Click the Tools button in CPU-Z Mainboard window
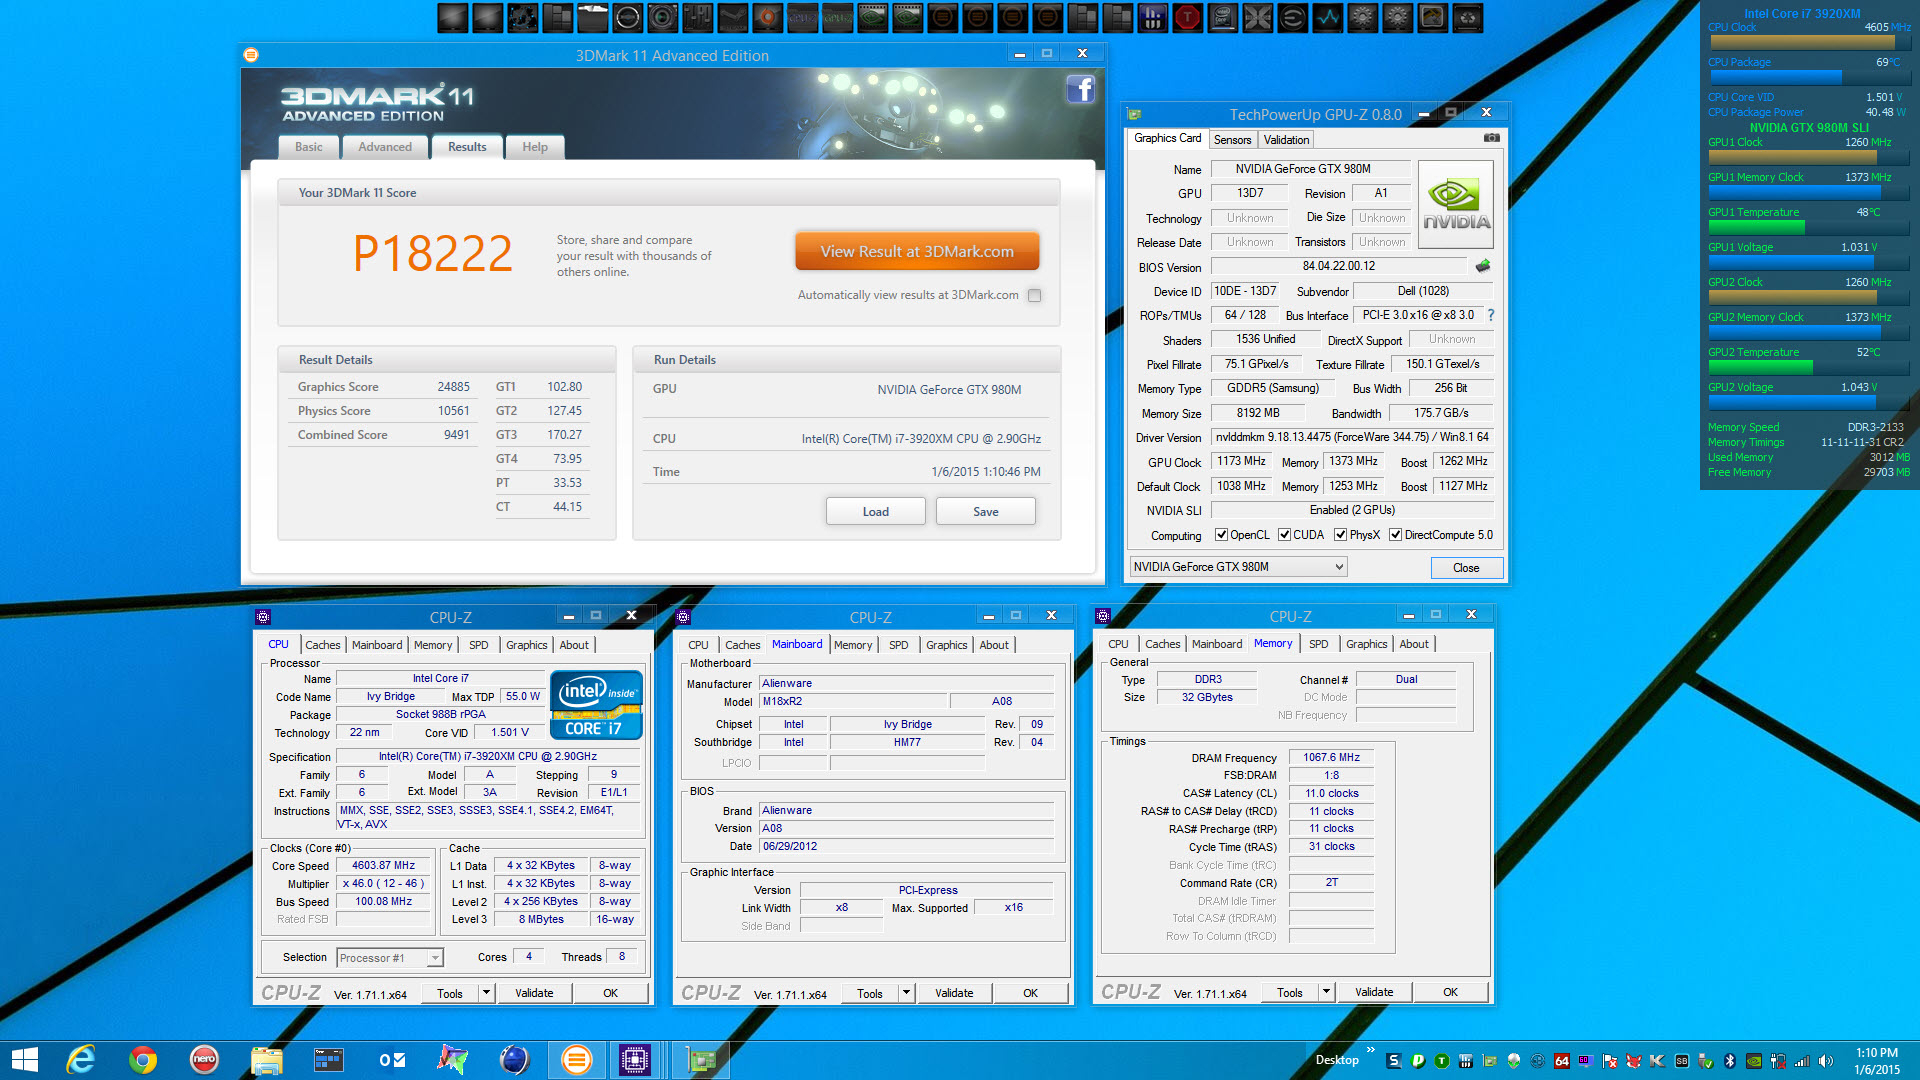 pyautogui.click(x=870, y=993)
